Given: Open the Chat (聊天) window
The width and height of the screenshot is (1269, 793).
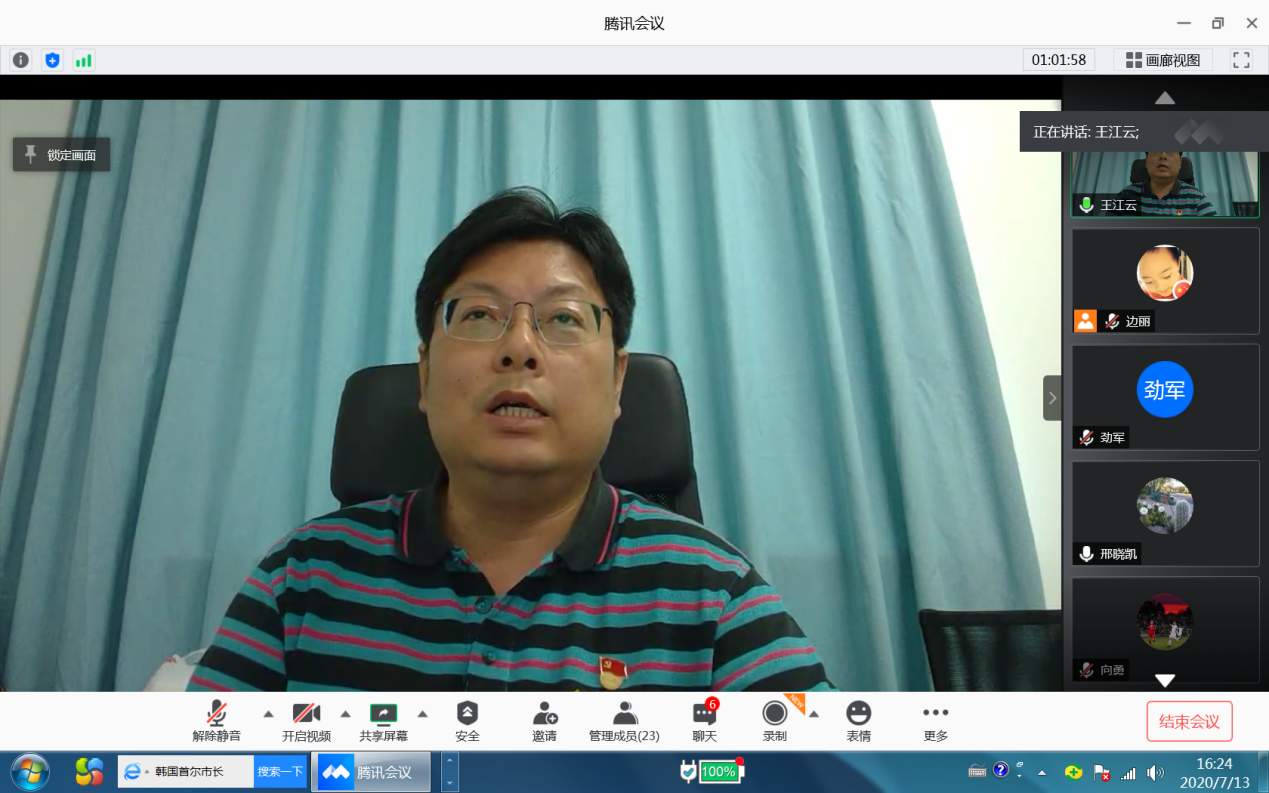Looking at the screenshot, I should tap(704, 721).
